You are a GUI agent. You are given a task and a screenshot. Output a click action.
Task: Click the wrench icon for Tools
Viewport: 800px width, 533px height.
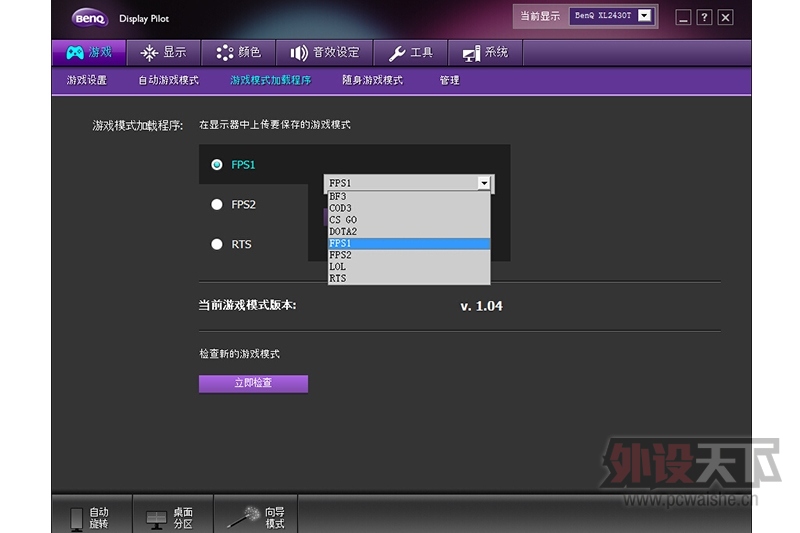397,53
